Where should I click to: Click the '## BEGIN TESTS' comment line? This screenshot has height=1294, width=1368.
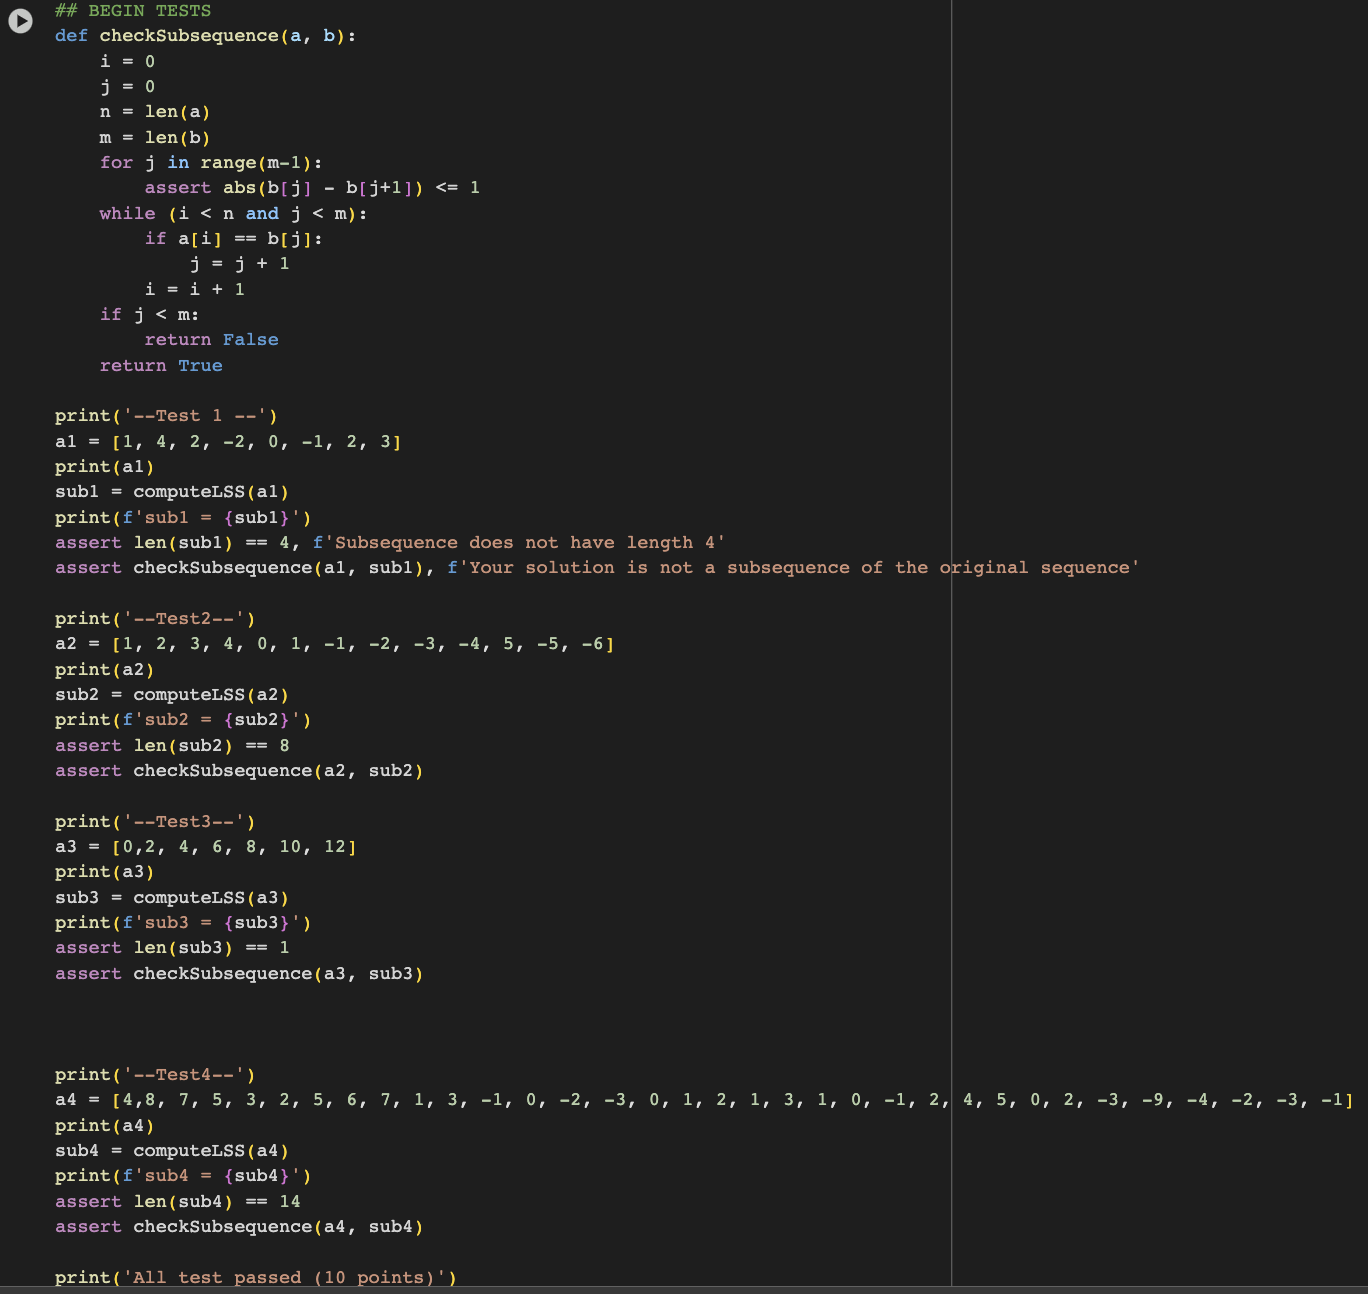(x=133, y=11)
